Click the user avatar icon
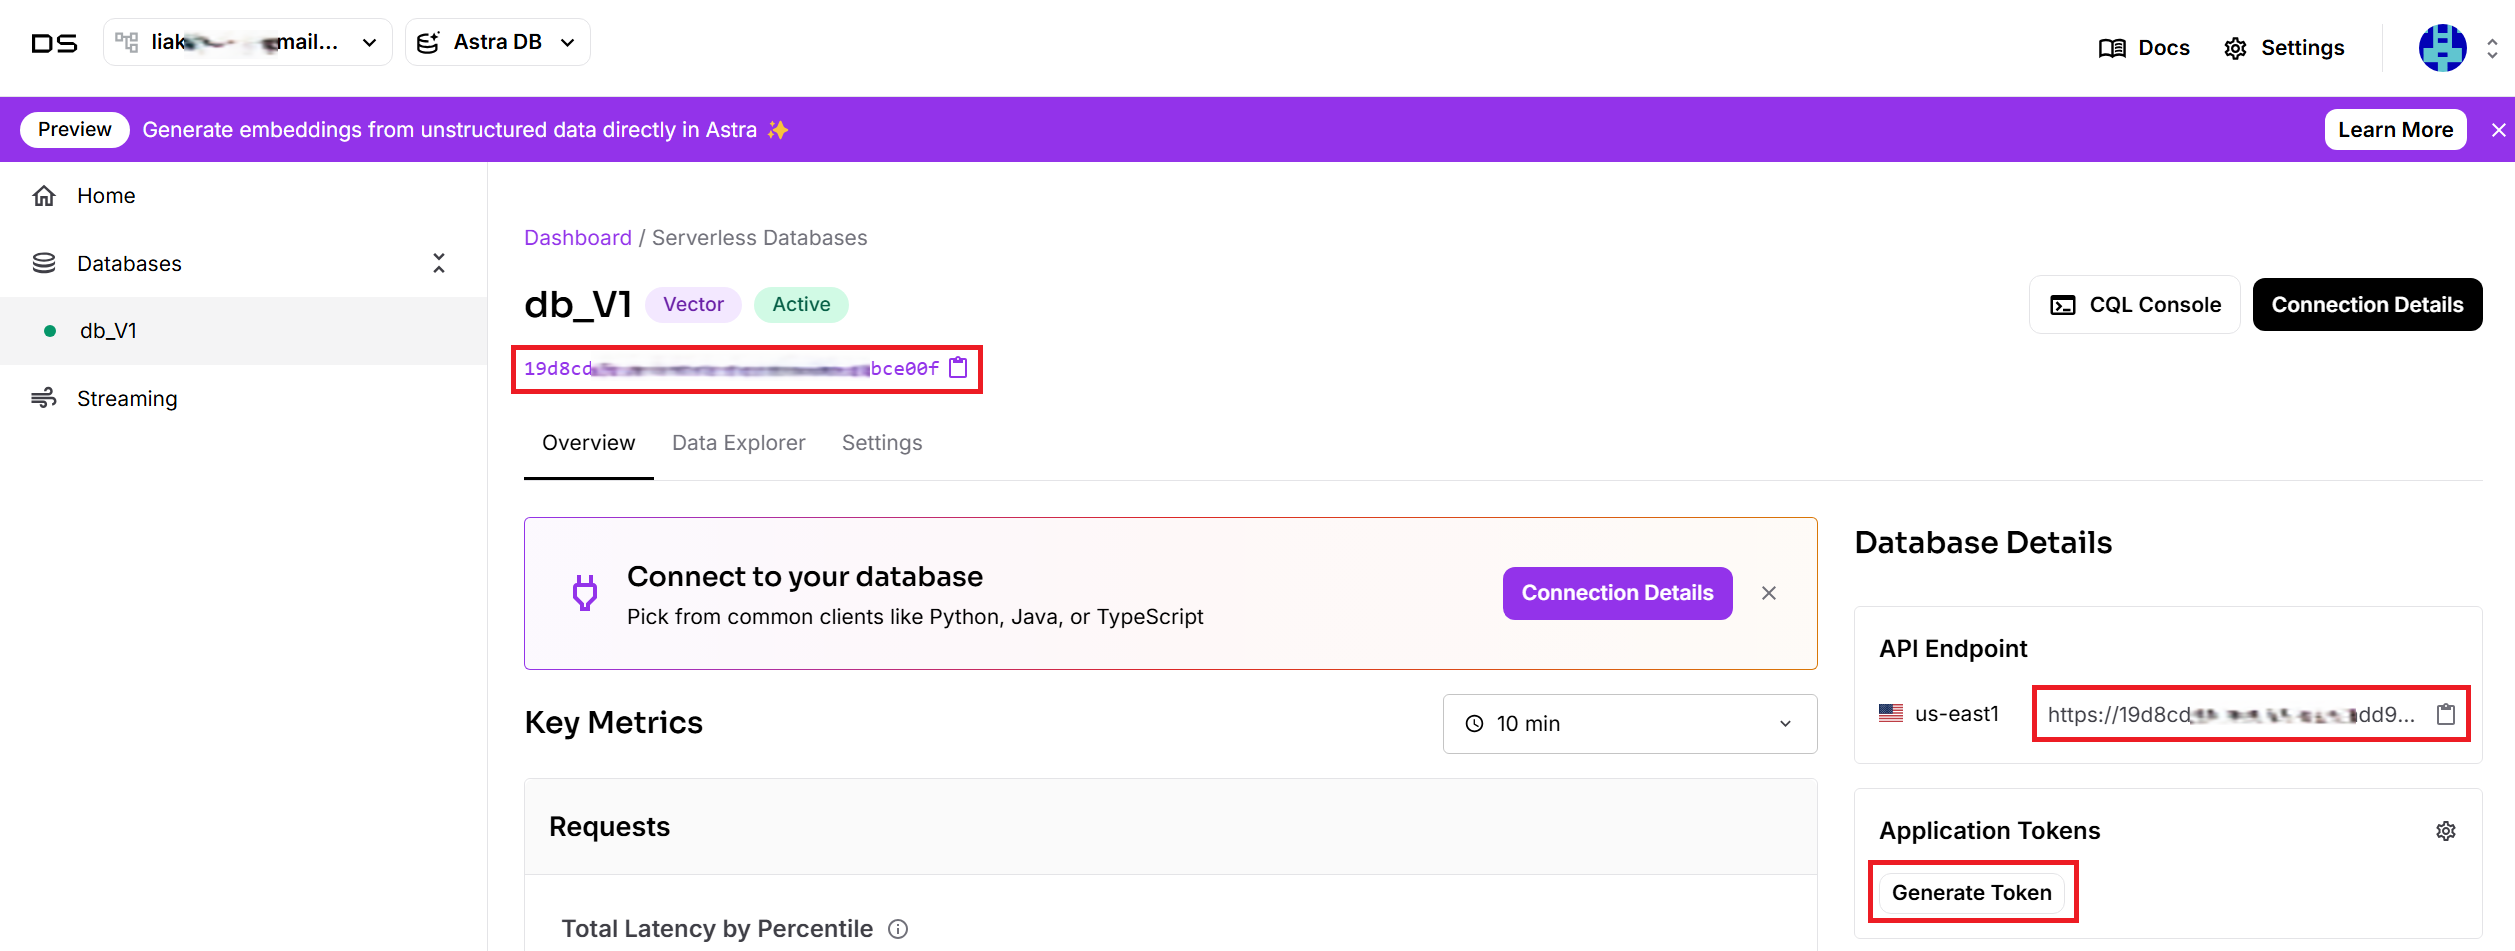The width and height of the screenshot is (2515, 951). coord(2442,48)
